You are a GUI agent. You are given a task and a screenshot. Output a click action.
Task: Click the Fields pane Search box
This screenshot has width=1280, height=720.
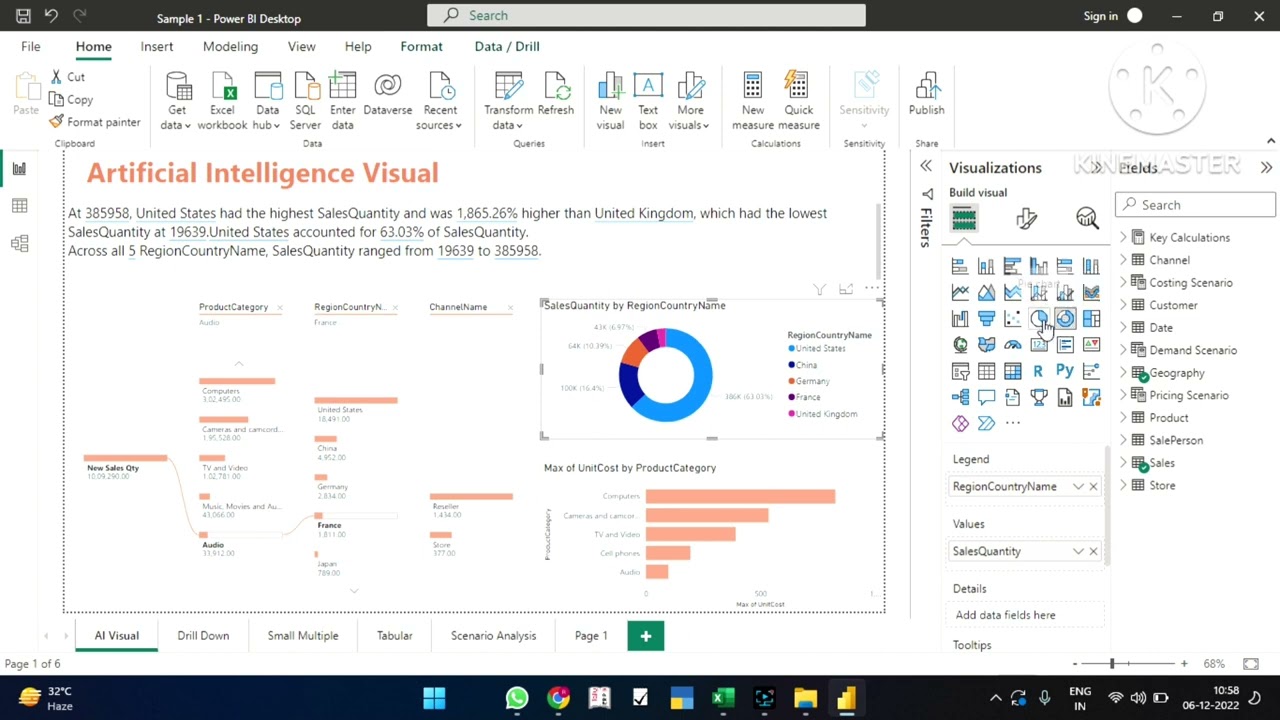pyautogui.click(x=1196, y=205)
